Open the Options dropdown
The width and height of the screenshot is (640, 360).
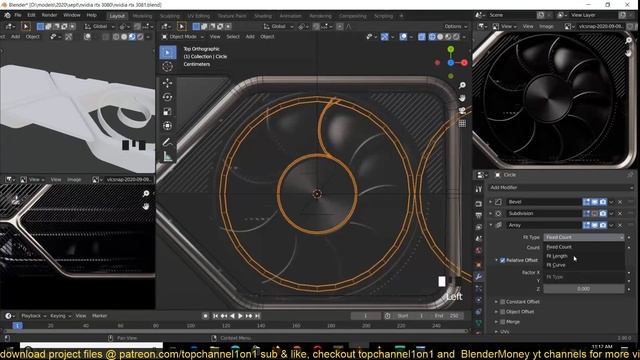(456, 27)
